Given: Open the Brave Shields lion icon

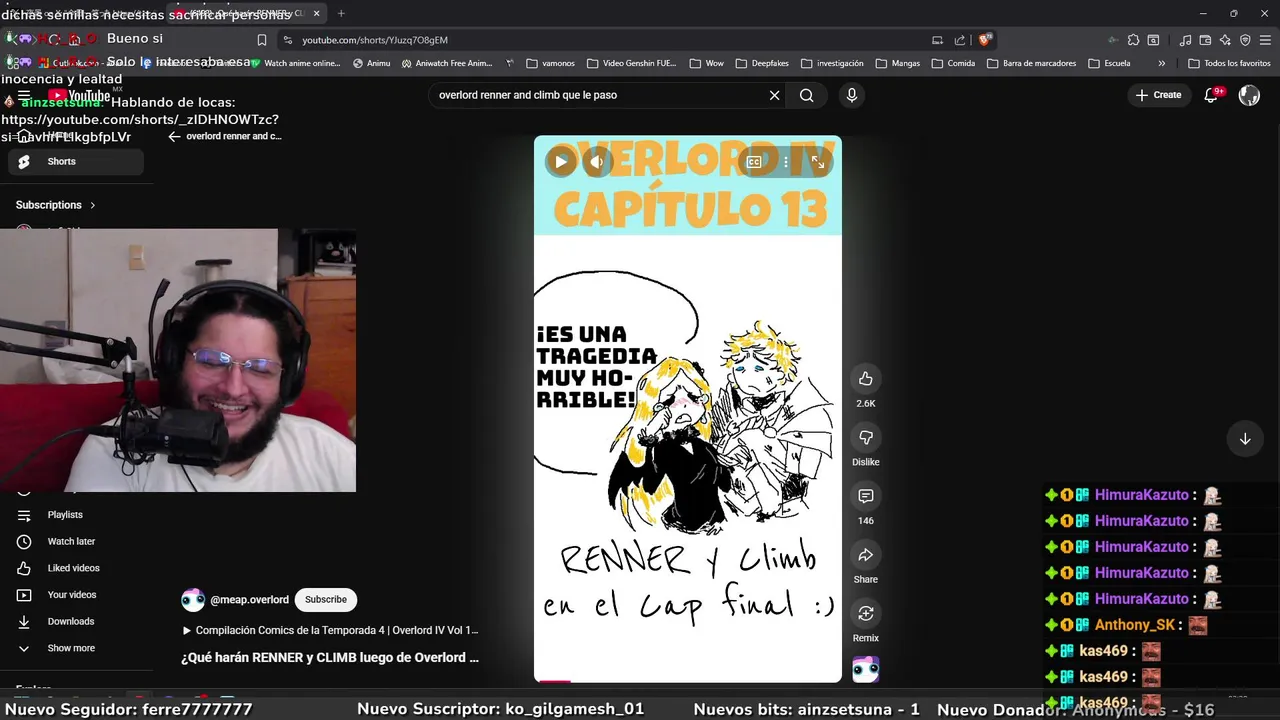Looking at the screenshot, I should point(985,40).
